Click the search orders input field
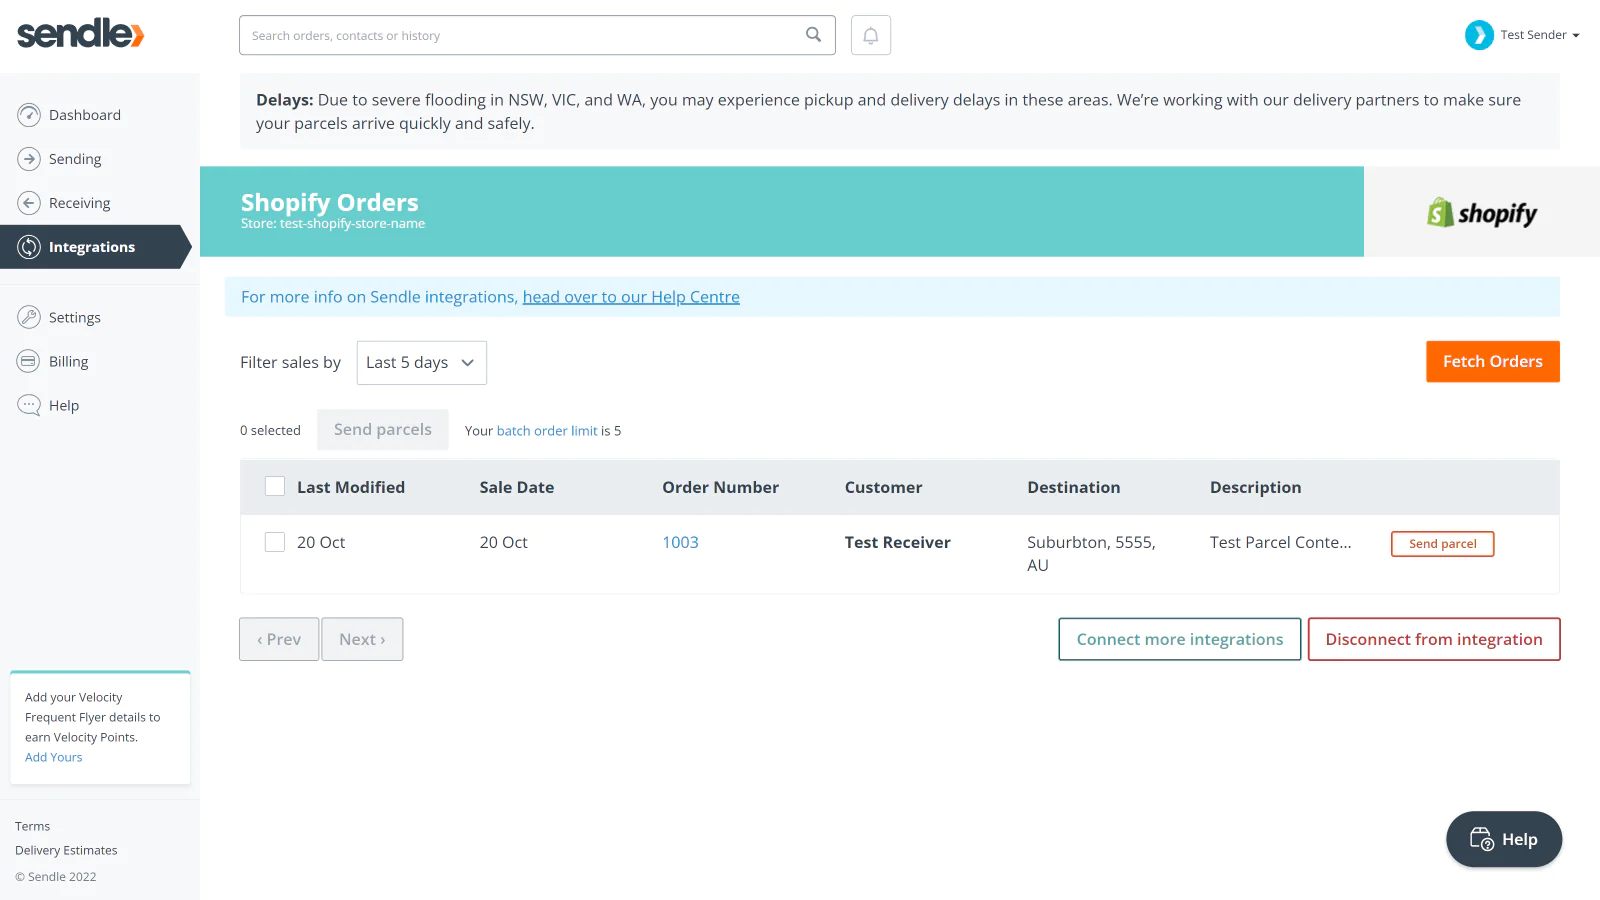Image resolution: width=1600 pixels, height=900 pixels. [x=537, y=35]
